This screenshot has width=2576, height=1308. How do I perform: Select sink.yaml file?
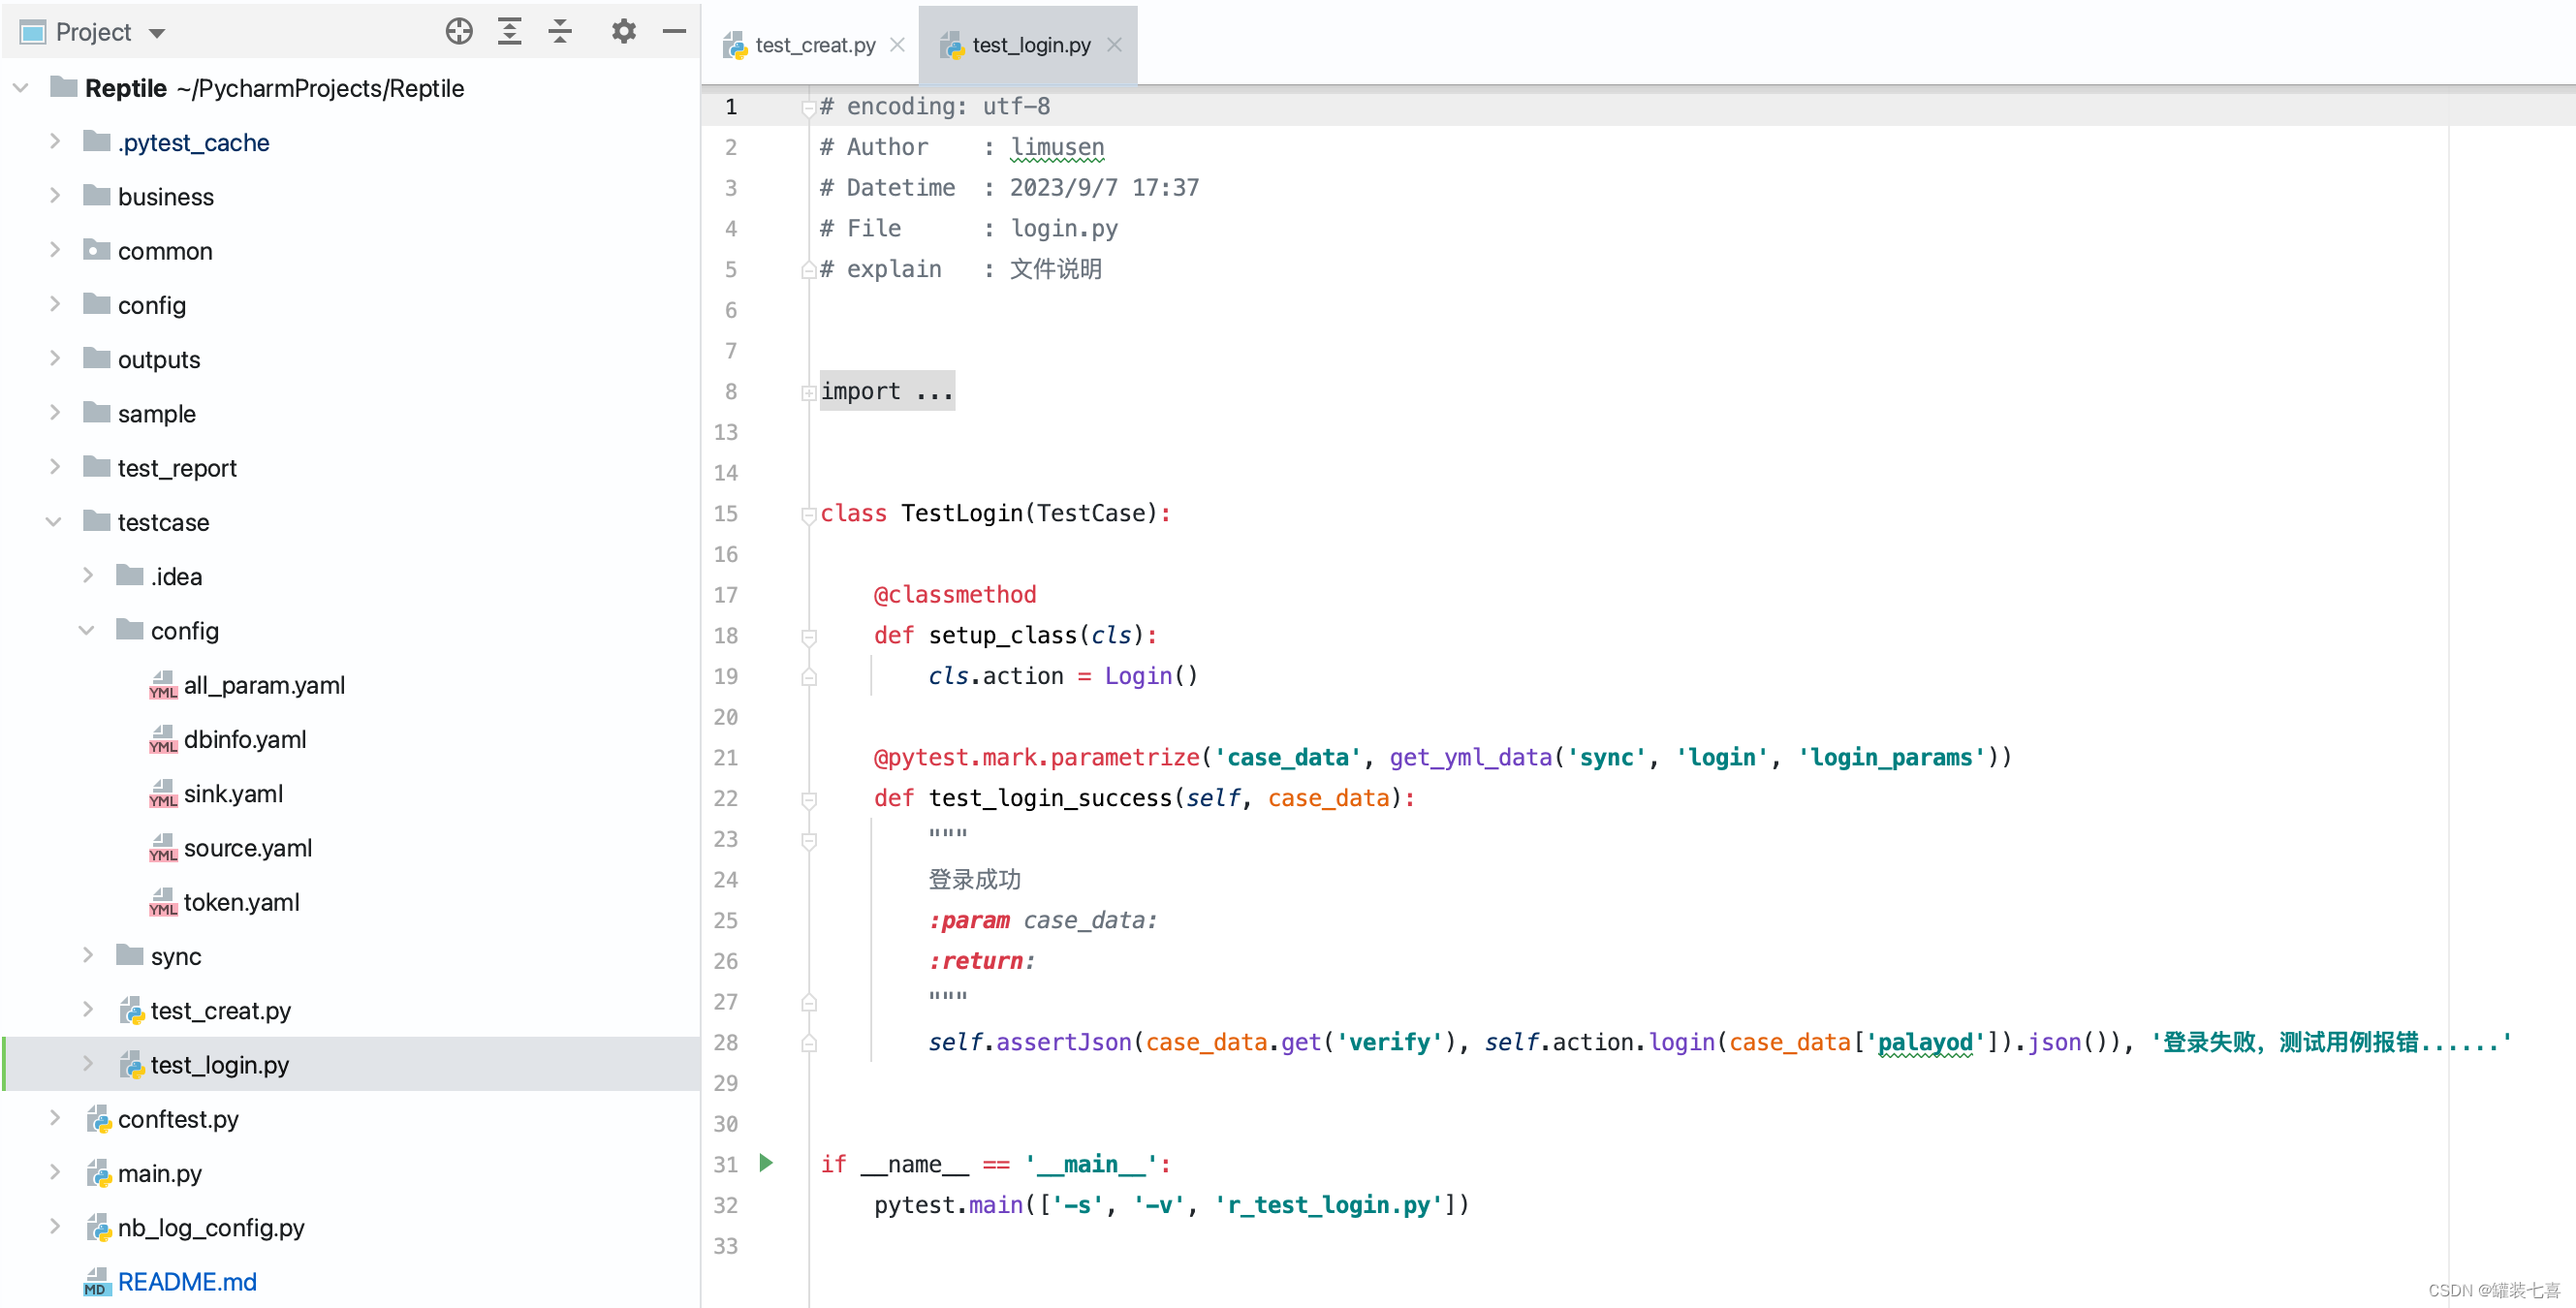[233, 793]
